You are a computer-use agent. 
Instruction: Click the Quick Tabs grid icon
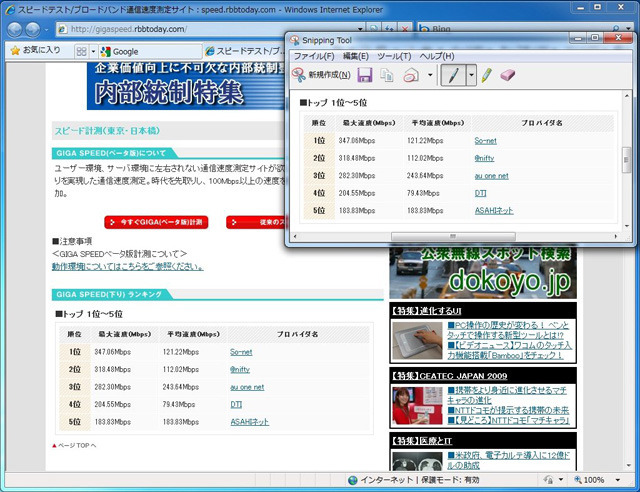click(x=81, y=51)
